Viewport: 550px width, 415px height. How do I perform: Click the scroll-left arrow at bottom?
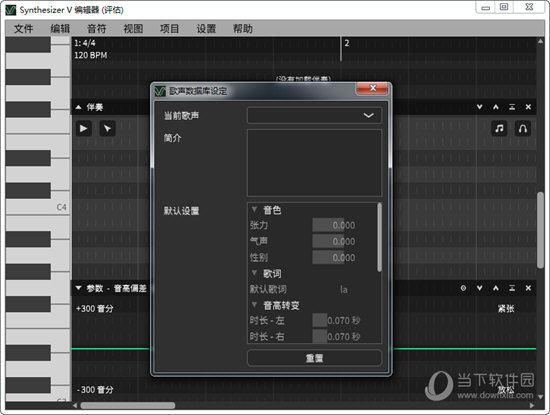pyautogui.click(x=75, y=406)
